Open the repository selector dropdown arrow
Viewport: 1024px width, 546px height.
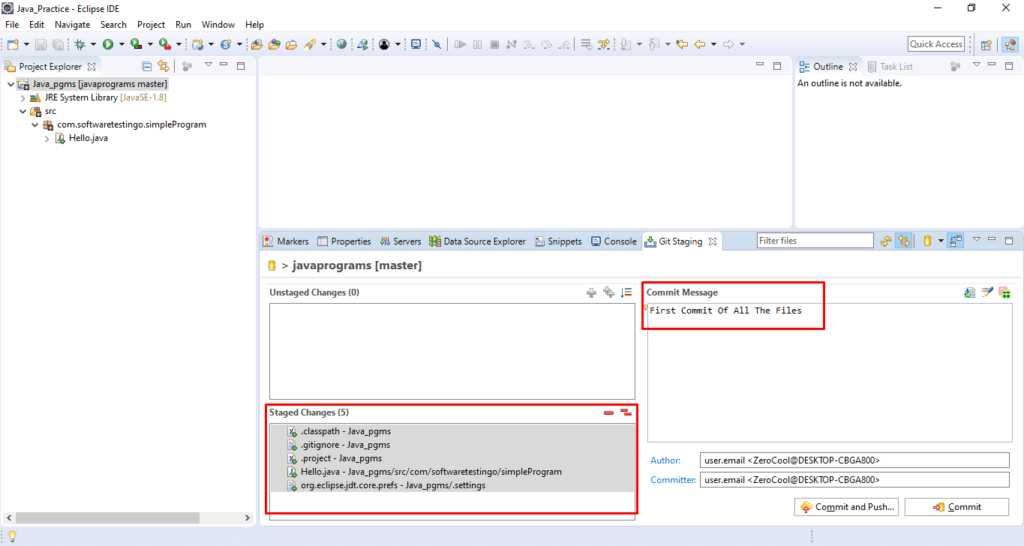941,241
